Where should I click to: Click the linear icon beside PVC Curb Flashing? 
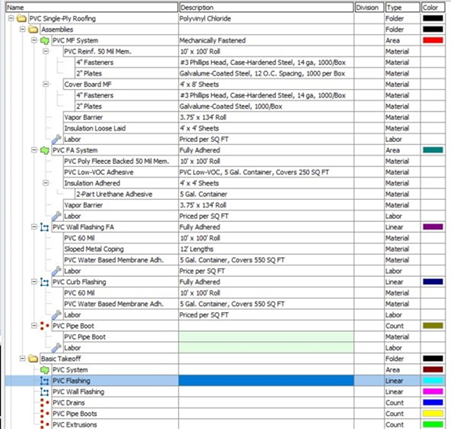(x=44, y=282)
